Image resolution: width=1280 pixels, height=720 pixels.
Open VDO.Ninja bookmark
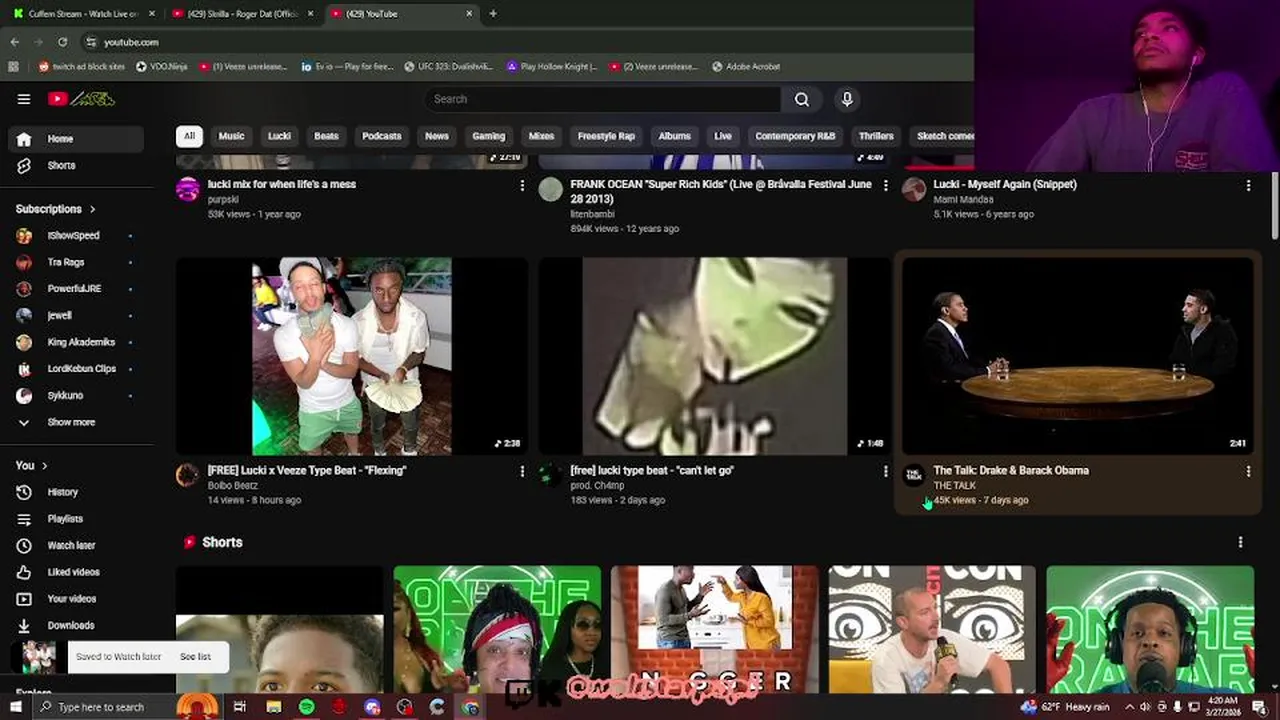pyautogui.click(x=162, y=67)
